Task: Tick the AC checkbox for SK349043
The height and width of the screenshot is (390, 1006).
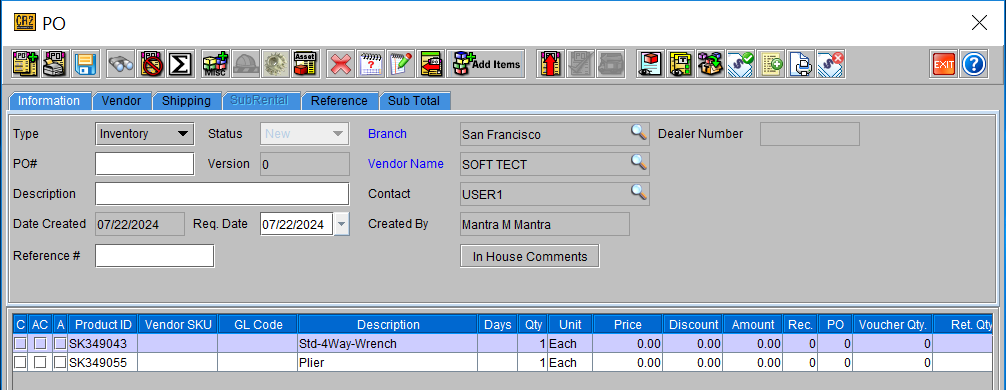Action: [x=40, y=344]
